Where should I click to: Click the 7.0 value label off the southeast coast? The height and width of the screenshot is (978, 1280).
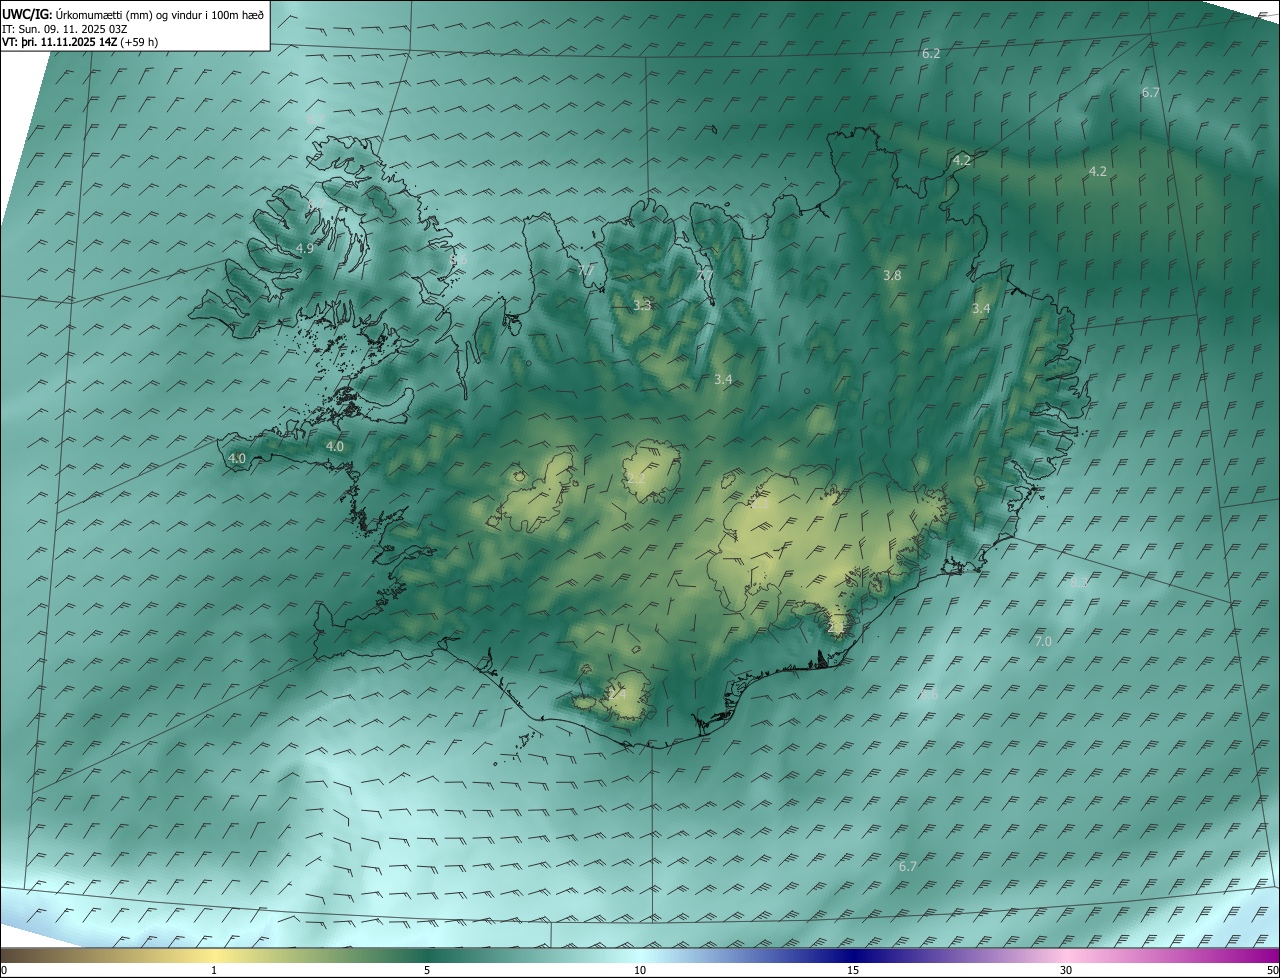tap(1042, 641)
